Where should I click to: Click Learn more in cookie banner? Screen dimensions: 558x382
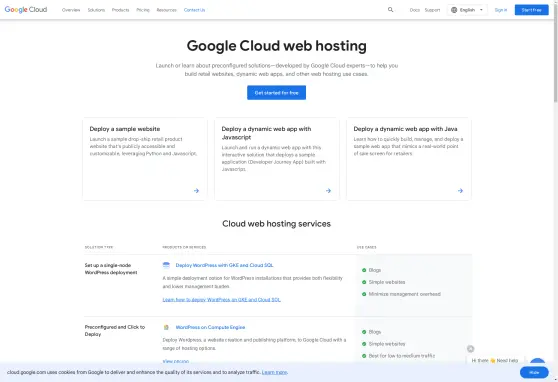(274, 372)
